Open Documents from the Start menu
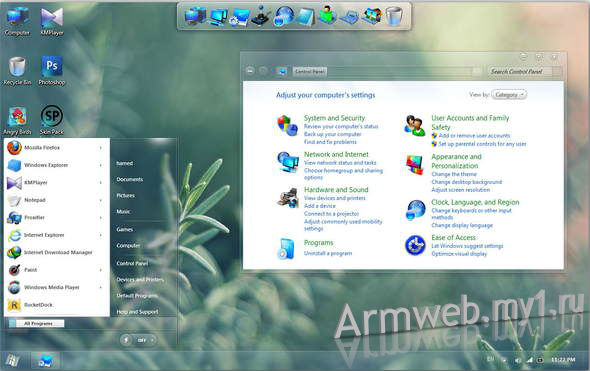This screenshot has height=371, width=590. point(129,179)
